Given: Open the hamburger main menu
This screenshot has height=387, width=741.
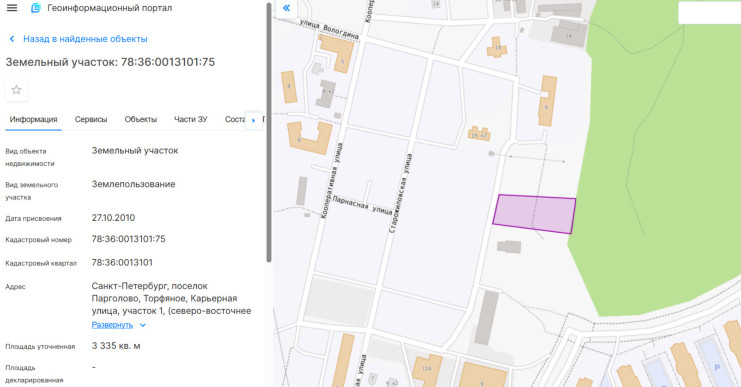Looking at the screenshot, I should pos(12,8).
